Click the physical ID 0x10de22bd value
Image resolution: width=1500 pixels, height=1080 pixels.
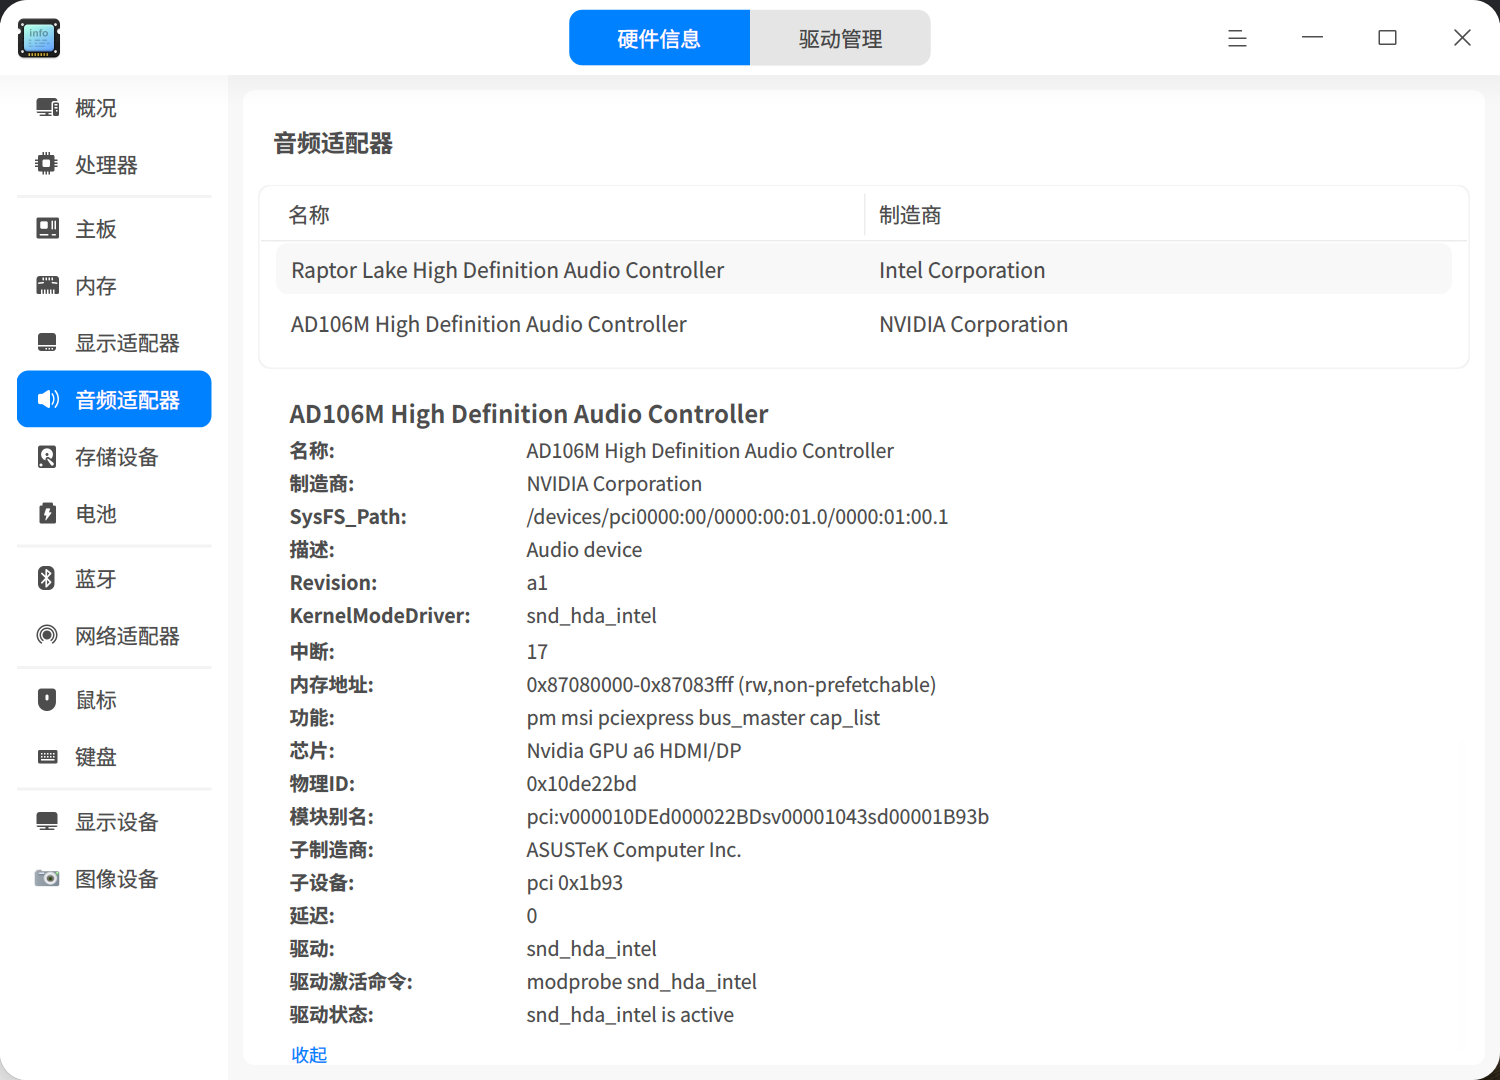click(581, 784)
